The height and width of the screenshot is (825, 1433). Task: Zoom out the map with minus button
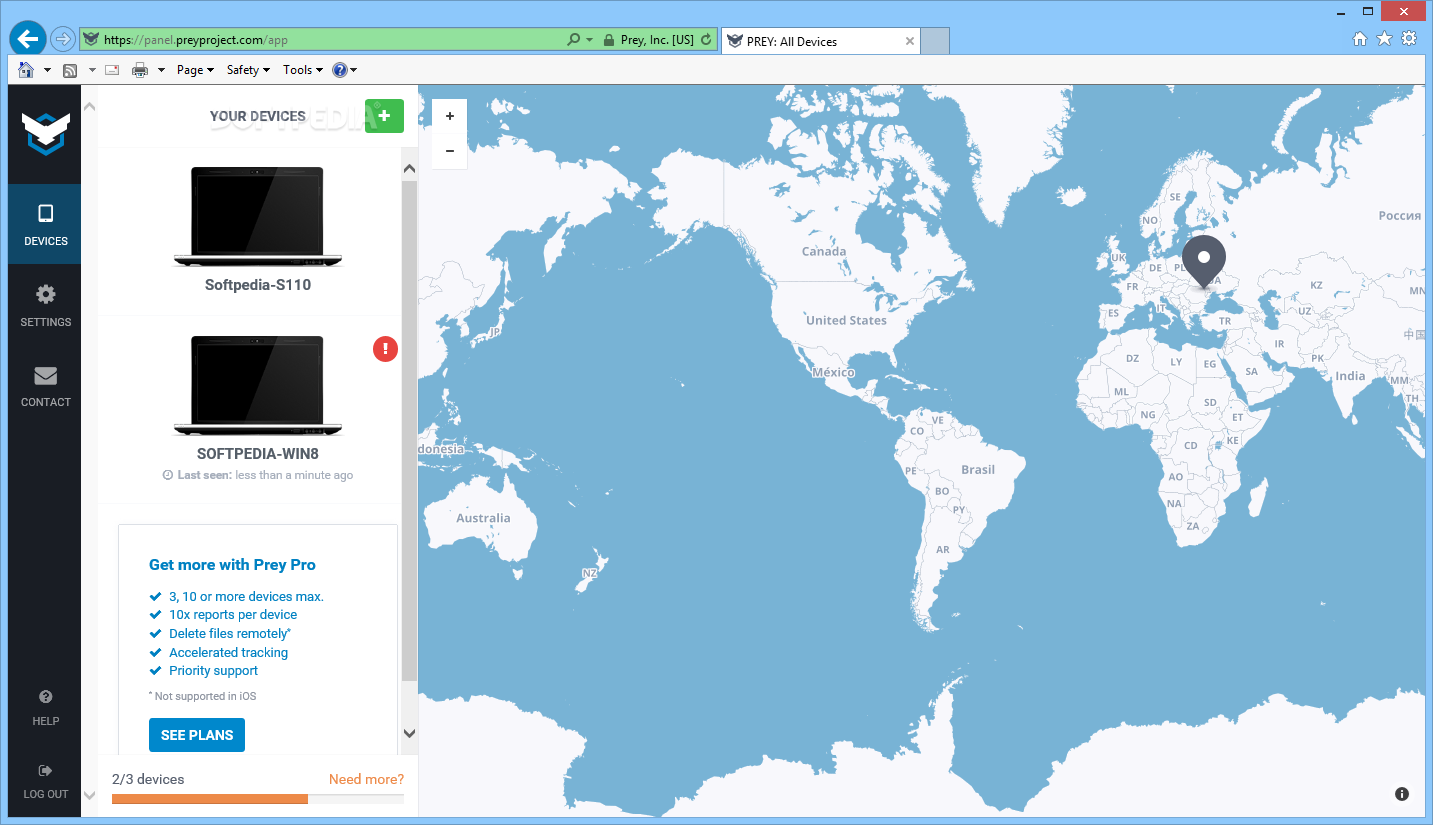pyautogui.click(x=450, y=151)
